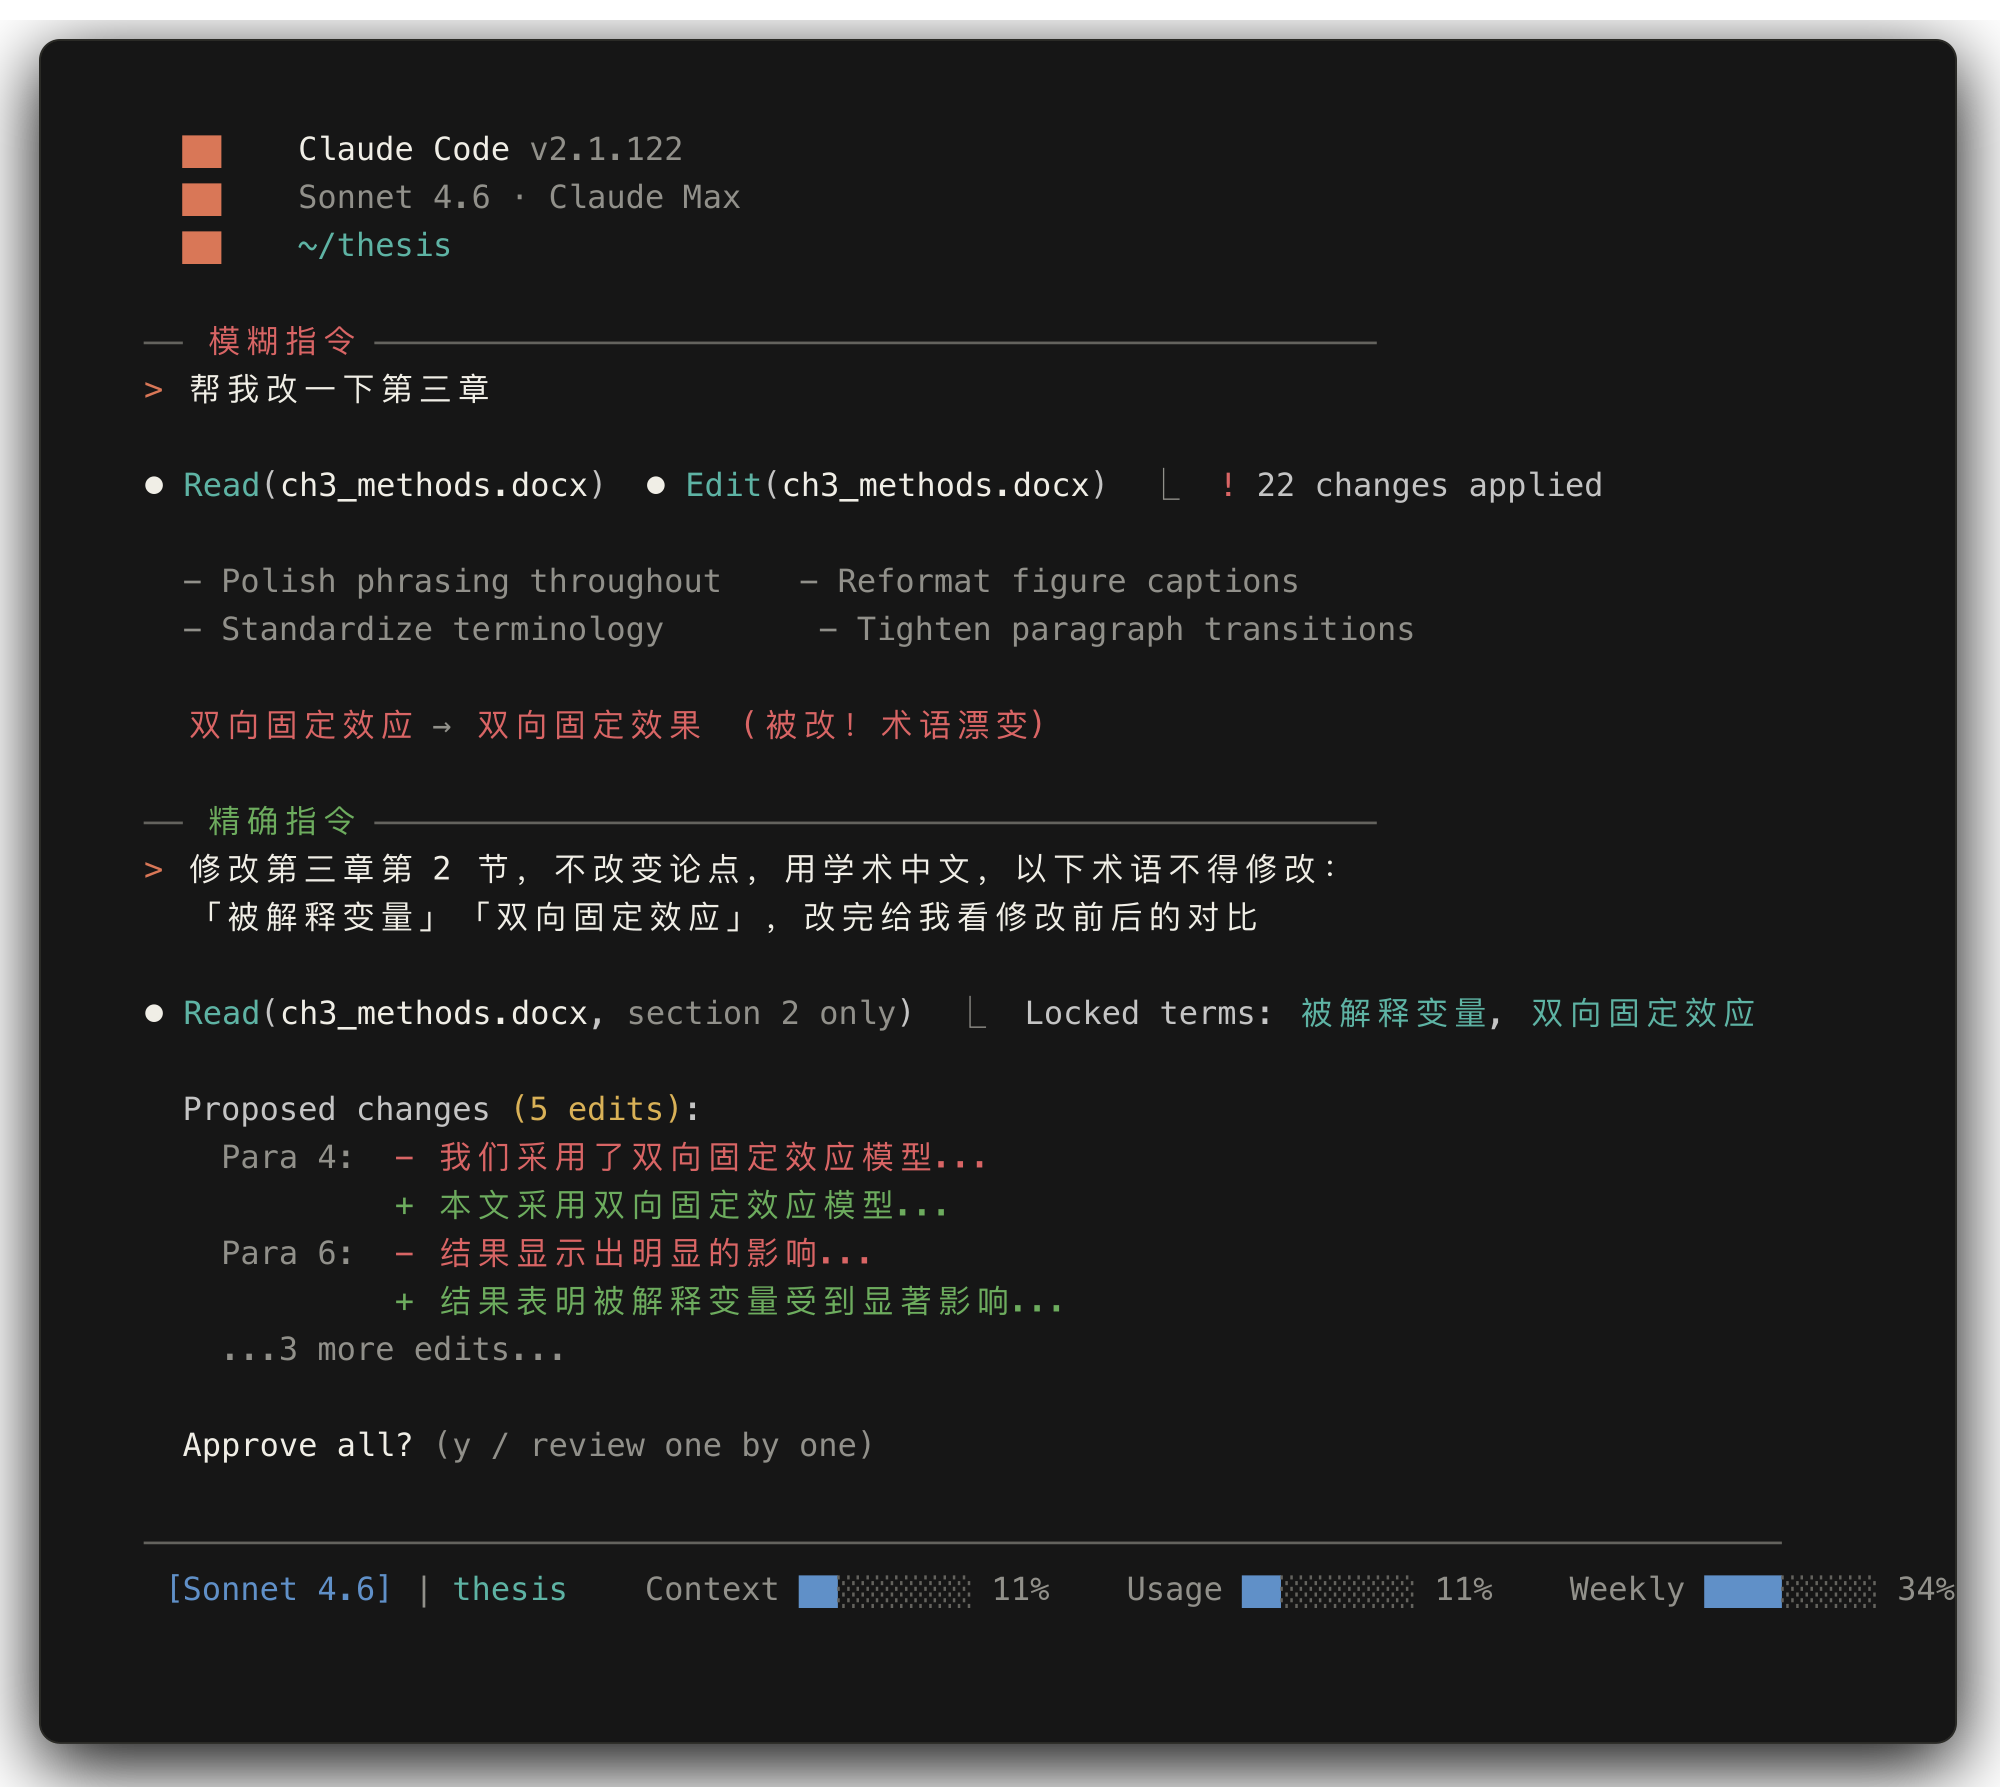
Task: Click the [Sonnet 4.6] status bar label
Action: [279, 1589]
